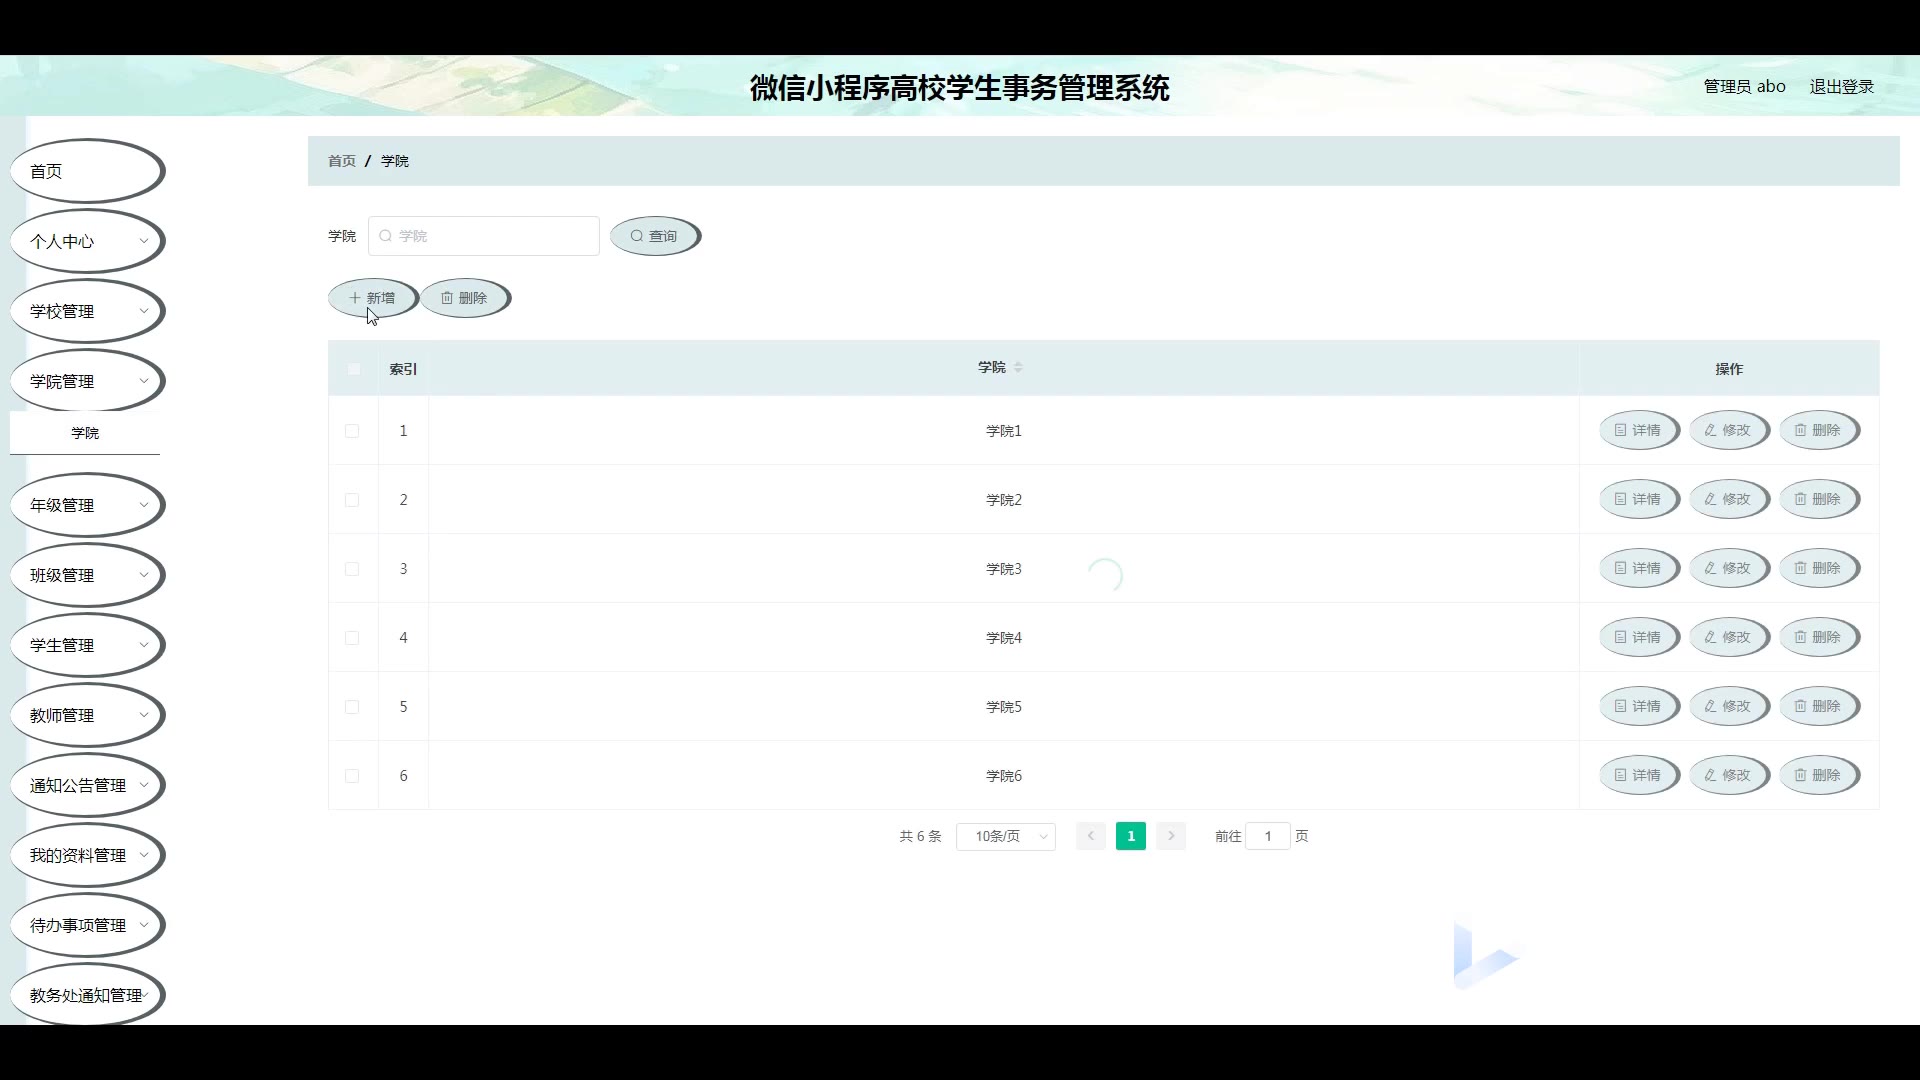The height and width of the screenshot is (1080, 1920).
Task: Open the 10条/页 page size dropdown
Action: tap(1005, 836)
